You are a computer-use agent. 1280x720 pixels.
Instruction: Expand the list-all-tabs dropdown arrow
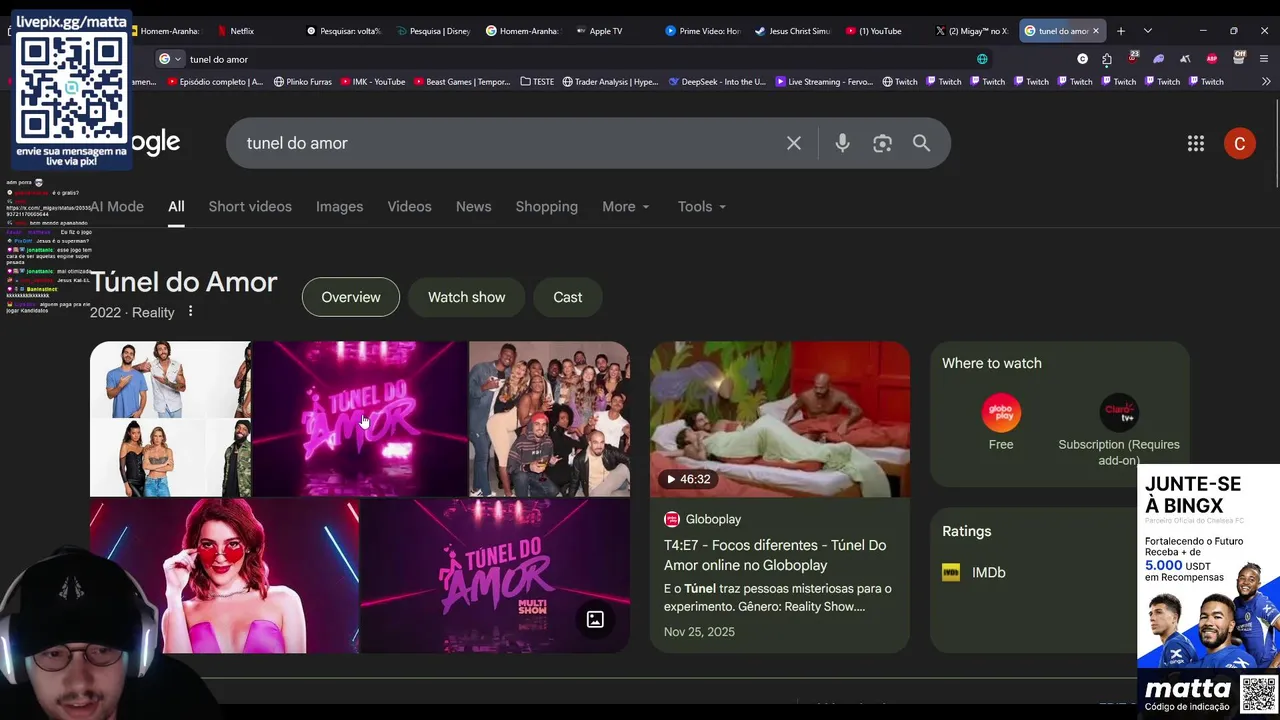pyautogui.click(x=1147, y=31)
